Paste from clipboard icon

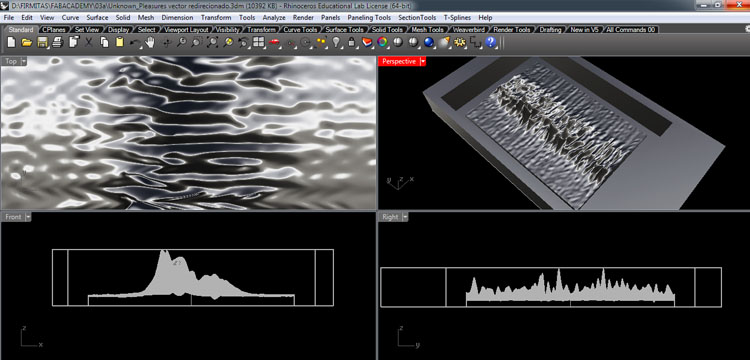click(x=120, y=43)
